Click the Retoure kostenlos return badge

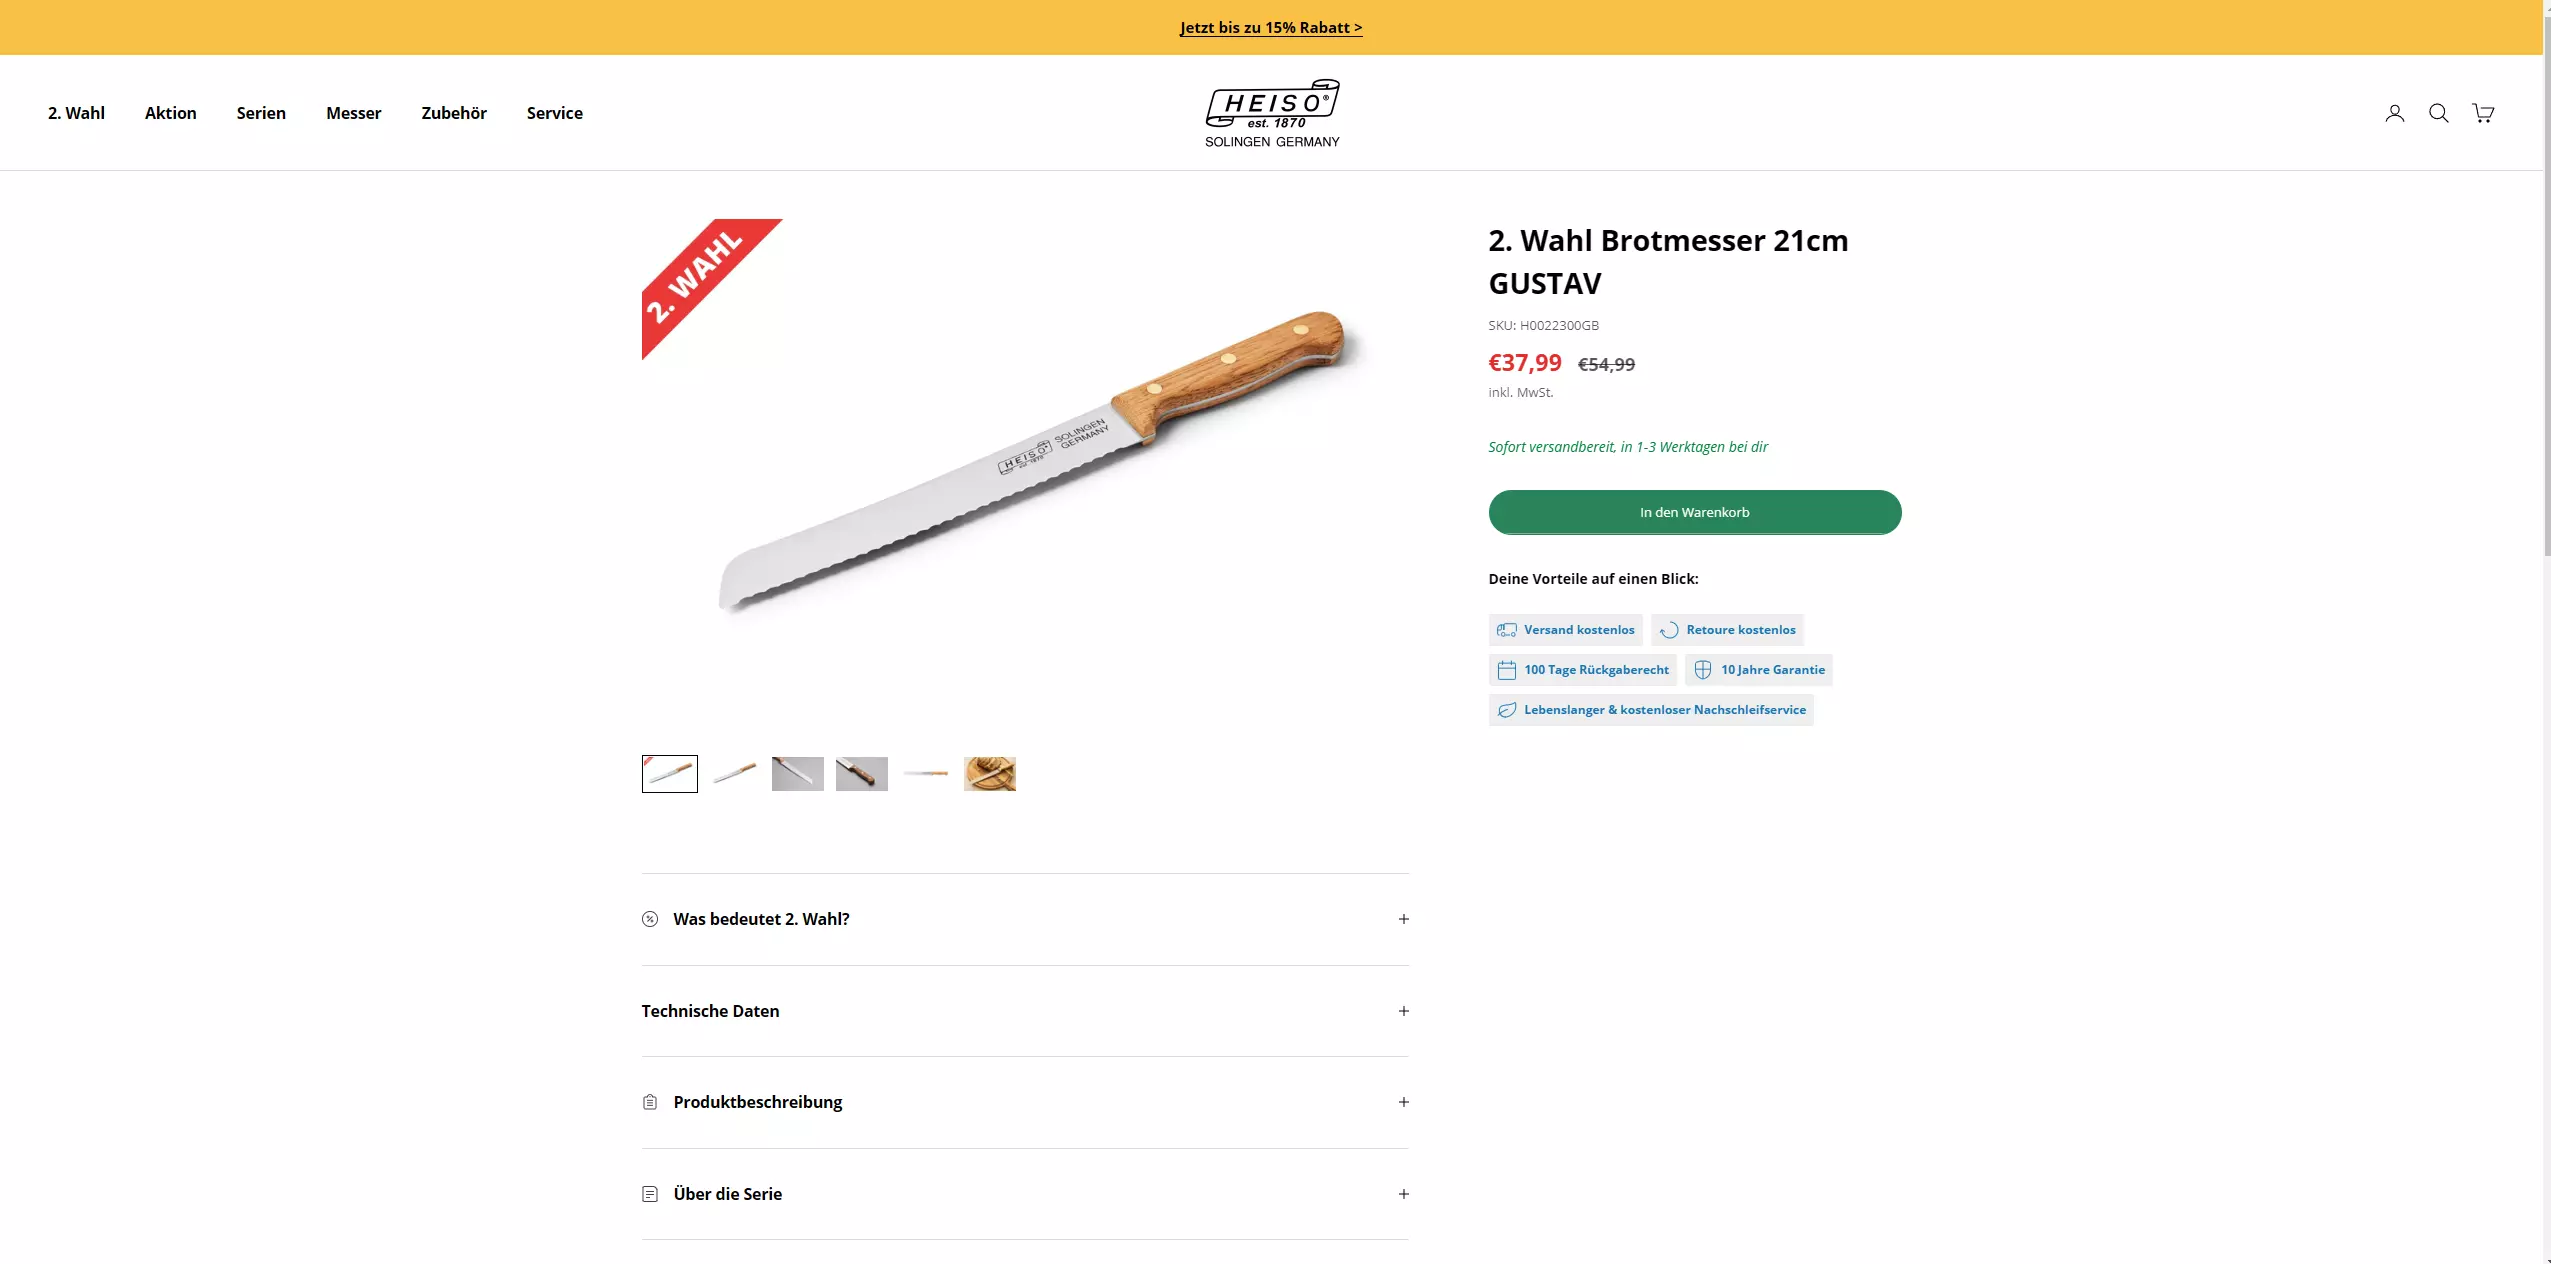(1727, 630)
